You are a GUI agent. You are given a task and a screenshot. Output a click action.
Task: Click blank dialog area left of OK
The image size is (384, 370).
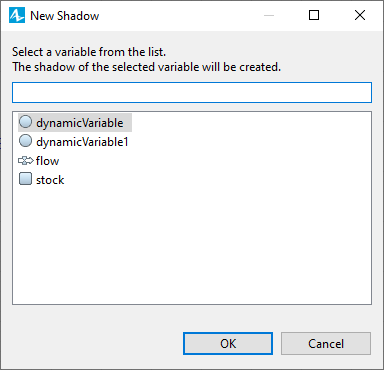pyautogui.click(x=97, y=343)
